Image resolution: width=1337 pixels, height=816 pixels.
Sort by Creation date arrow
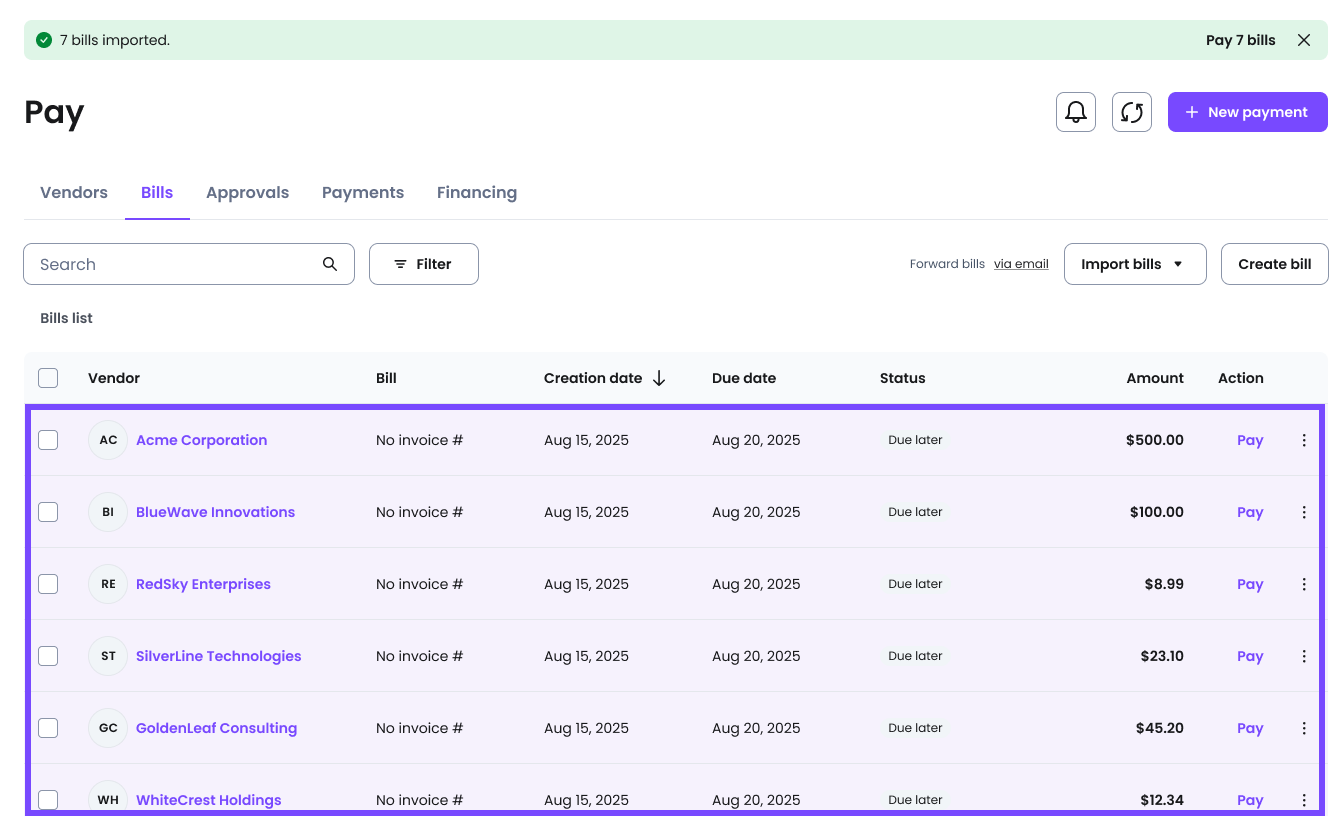click(x=659, y=378)
